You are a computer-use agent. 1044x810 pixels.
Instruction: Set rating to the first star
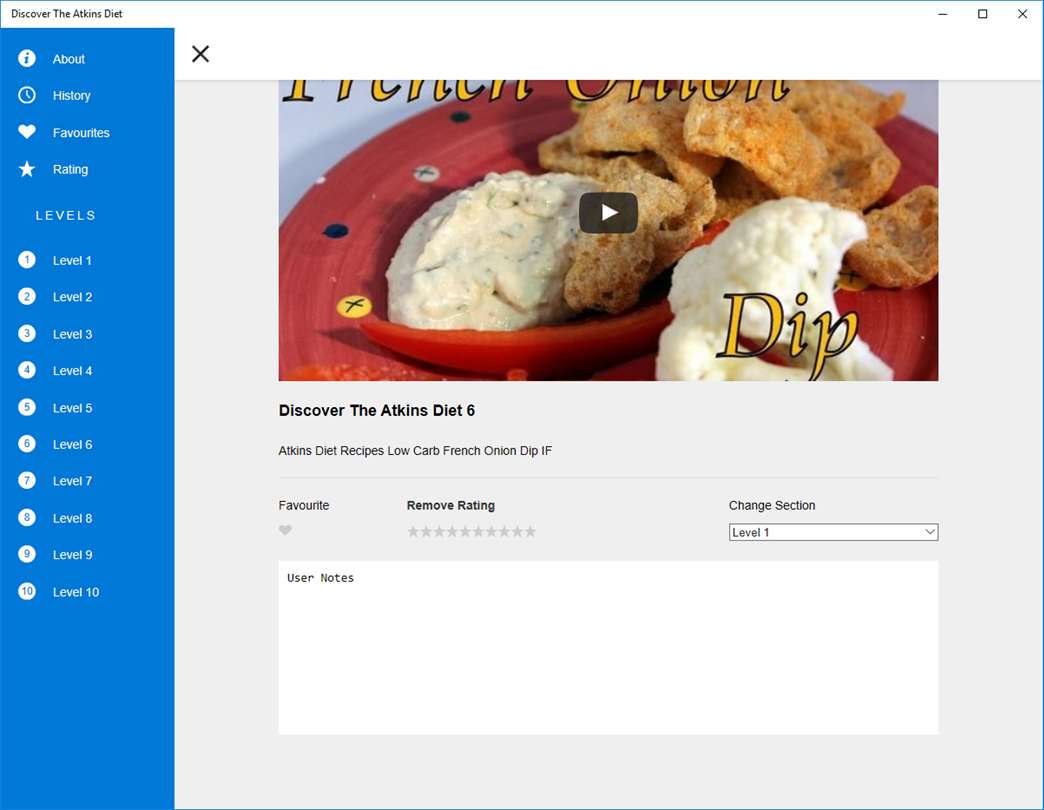[413, 531]
